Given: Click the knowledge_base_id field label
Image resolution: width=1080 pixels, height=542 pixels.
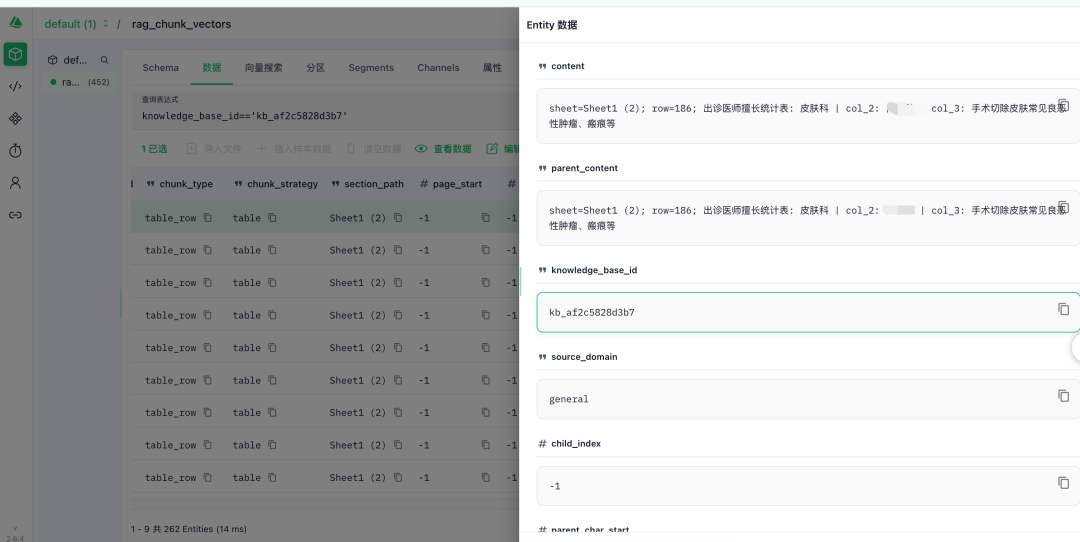Looking at the screenshot, I should 594,270.
